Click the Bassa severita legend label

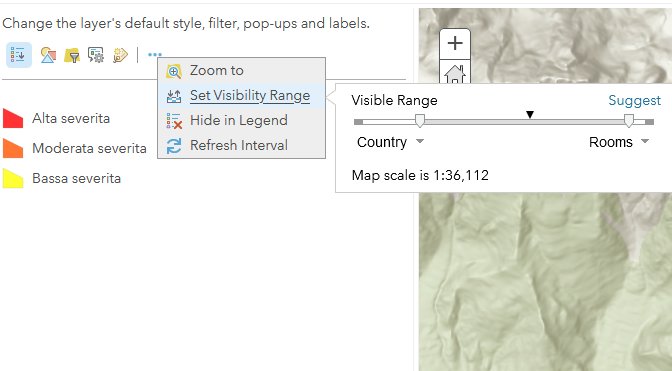pos(76,178)
